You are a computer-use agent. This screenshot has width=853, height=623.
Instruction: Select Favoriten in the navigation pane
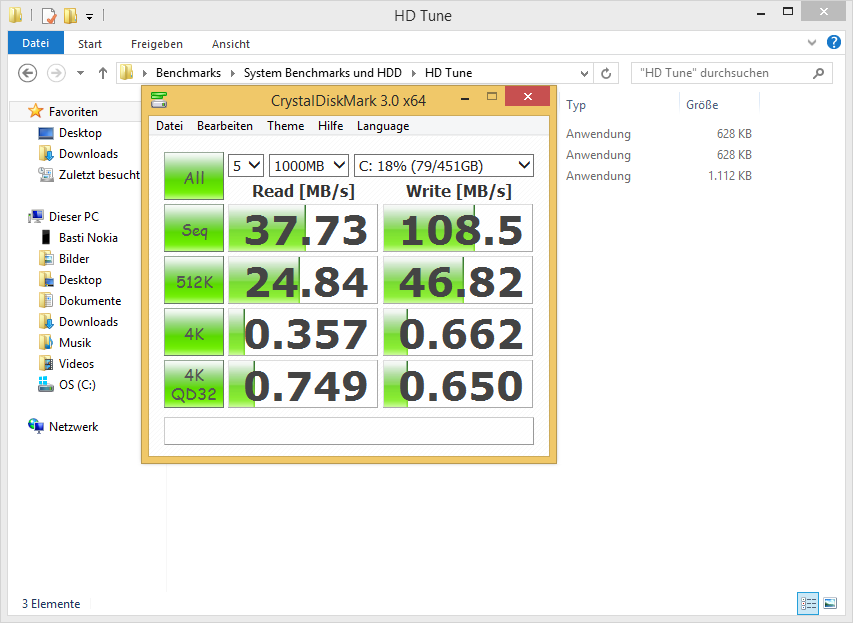pyautogui.click(x=73, y=112)
